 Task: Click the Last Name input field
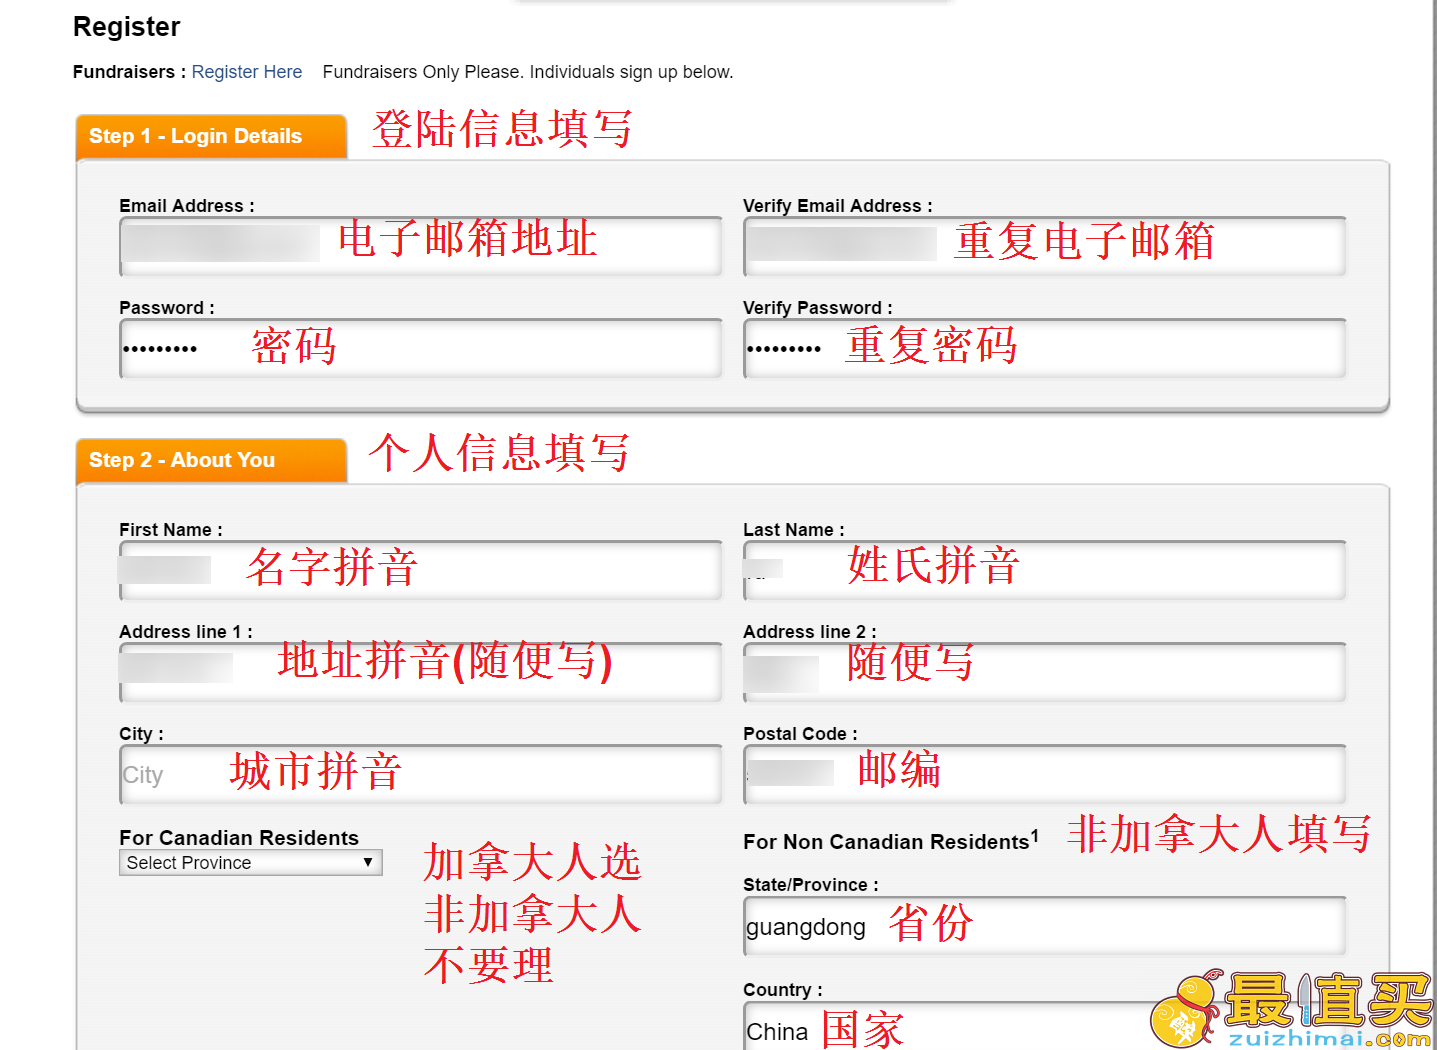[1044, 570]
